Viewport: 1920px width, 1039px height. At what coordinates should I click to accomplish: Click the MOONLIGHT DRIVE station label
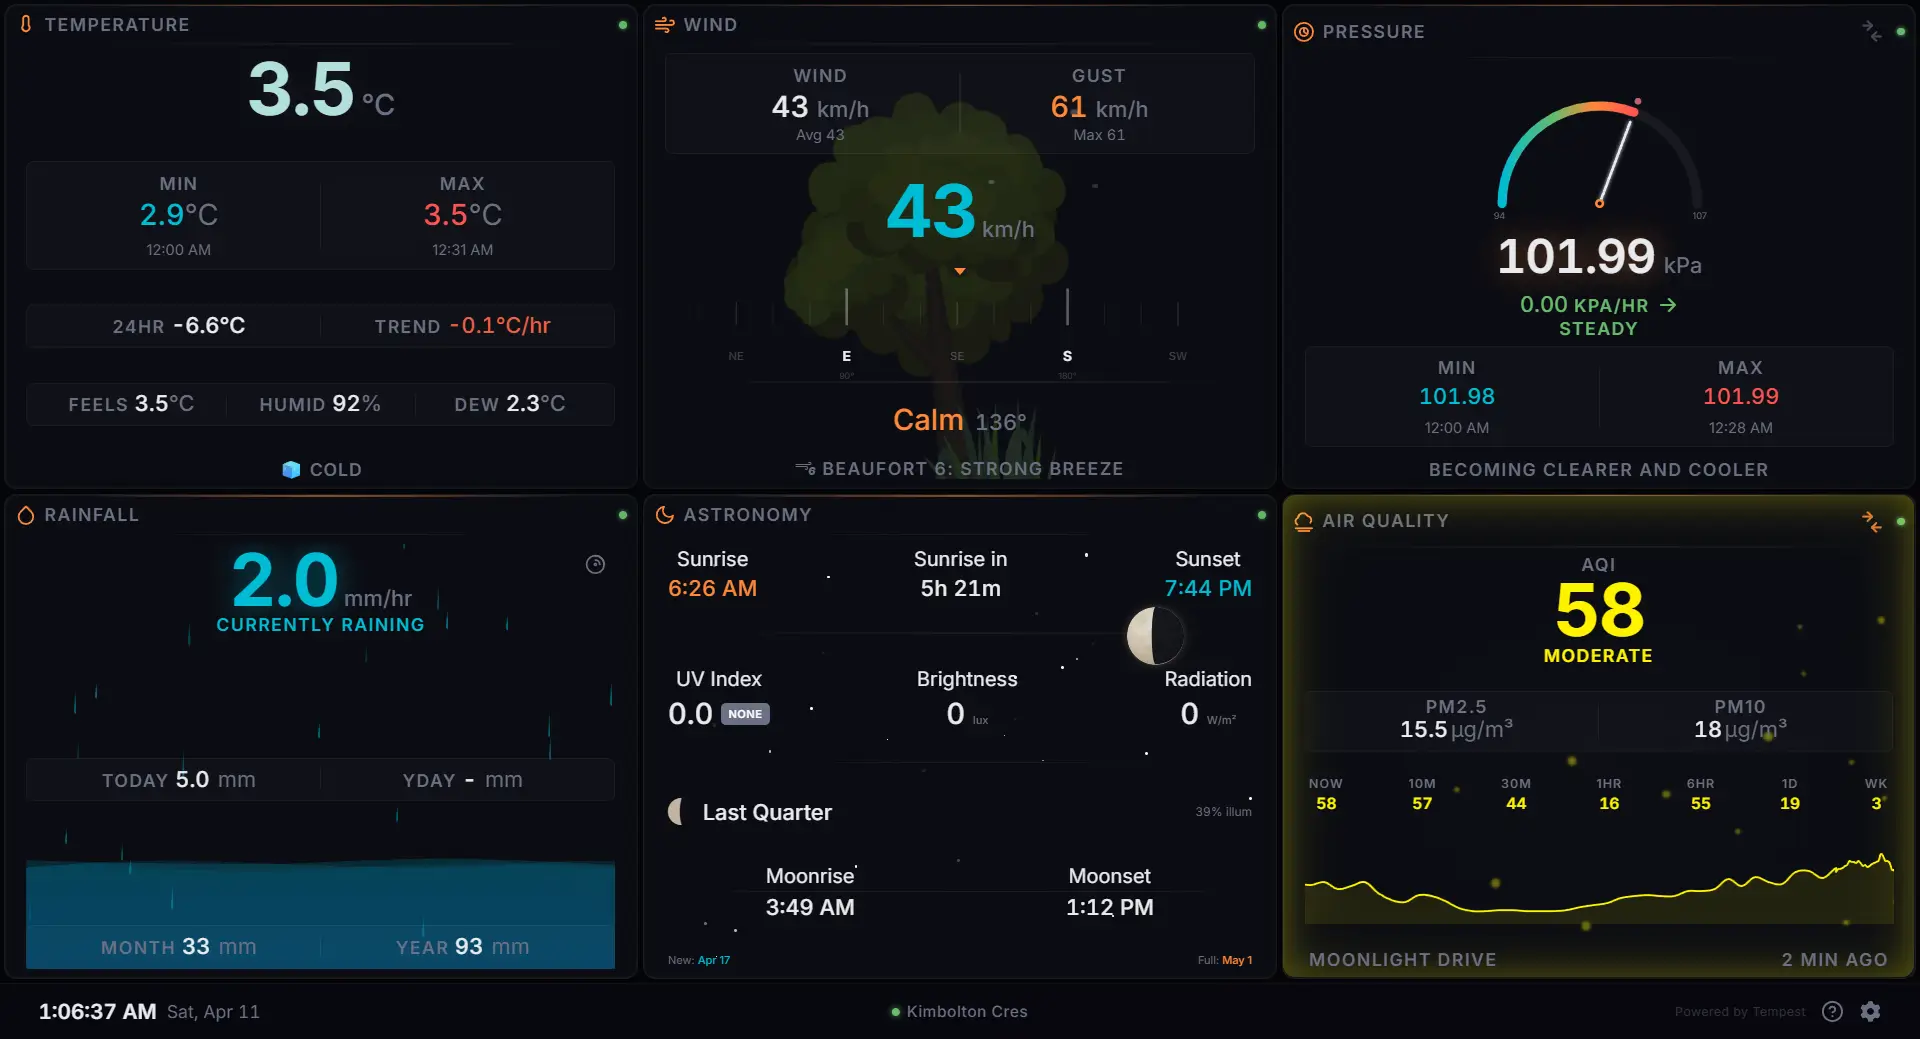[1402, 959]
